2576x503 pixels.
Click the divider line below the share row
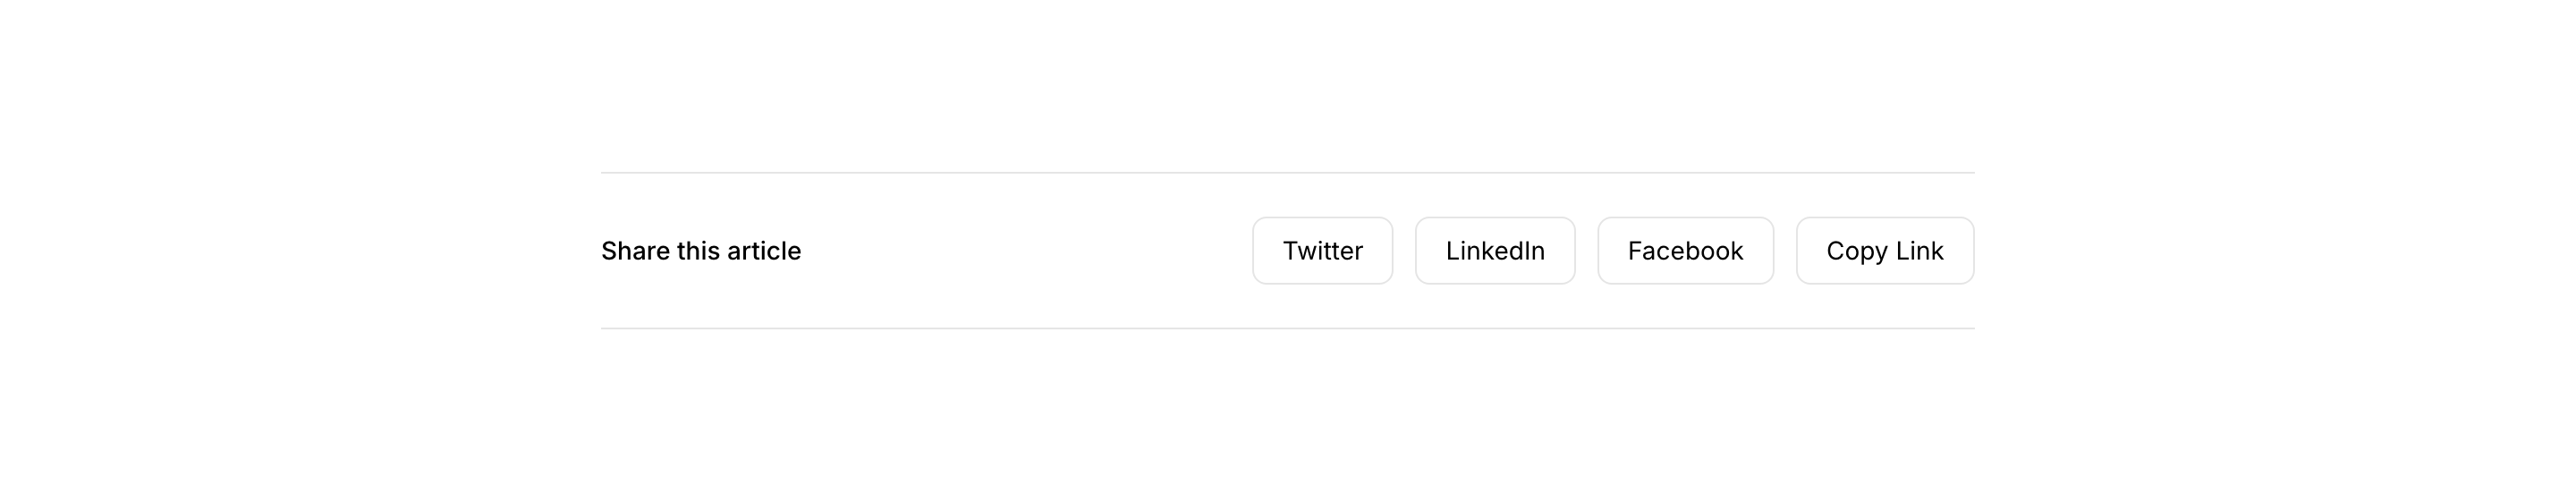pyautogui.click(x=1287, y=328)
